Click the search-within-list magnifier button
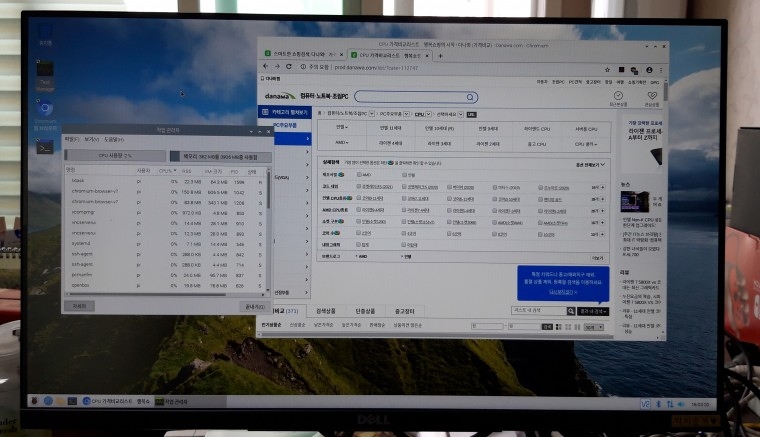Screen dimensions: 760x437 click(571, 311)
